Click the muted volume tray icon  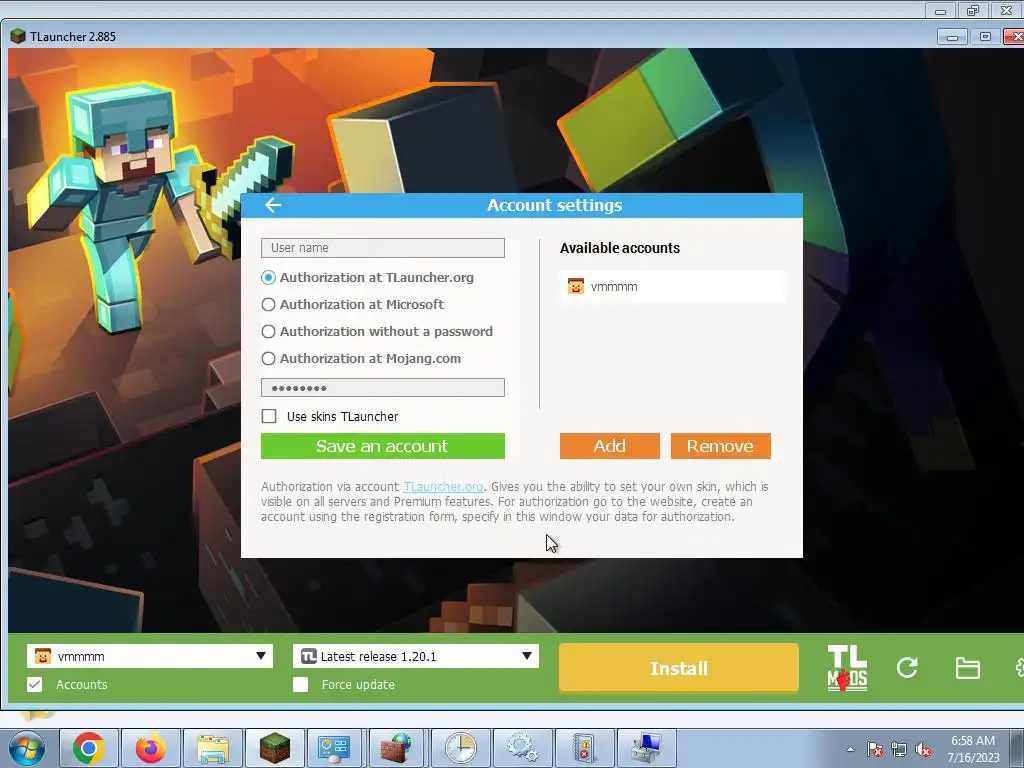point(923,749)
